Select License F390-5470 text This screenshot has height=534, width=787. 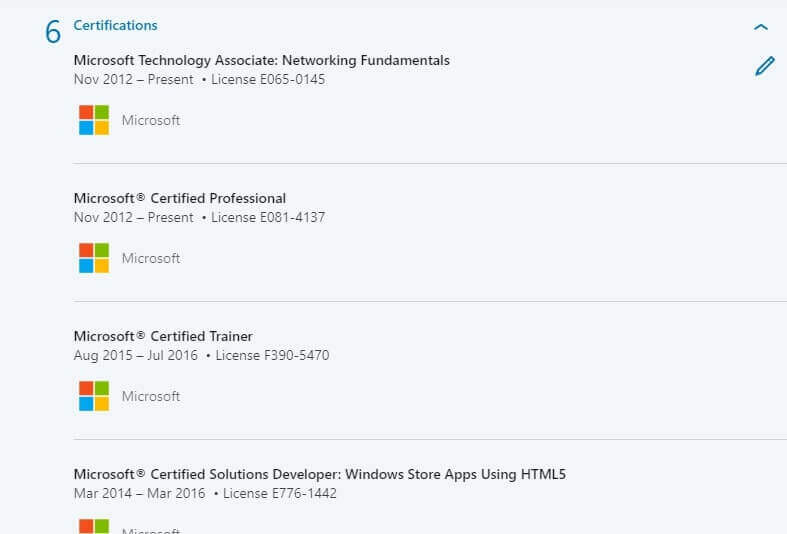[273, 355]
